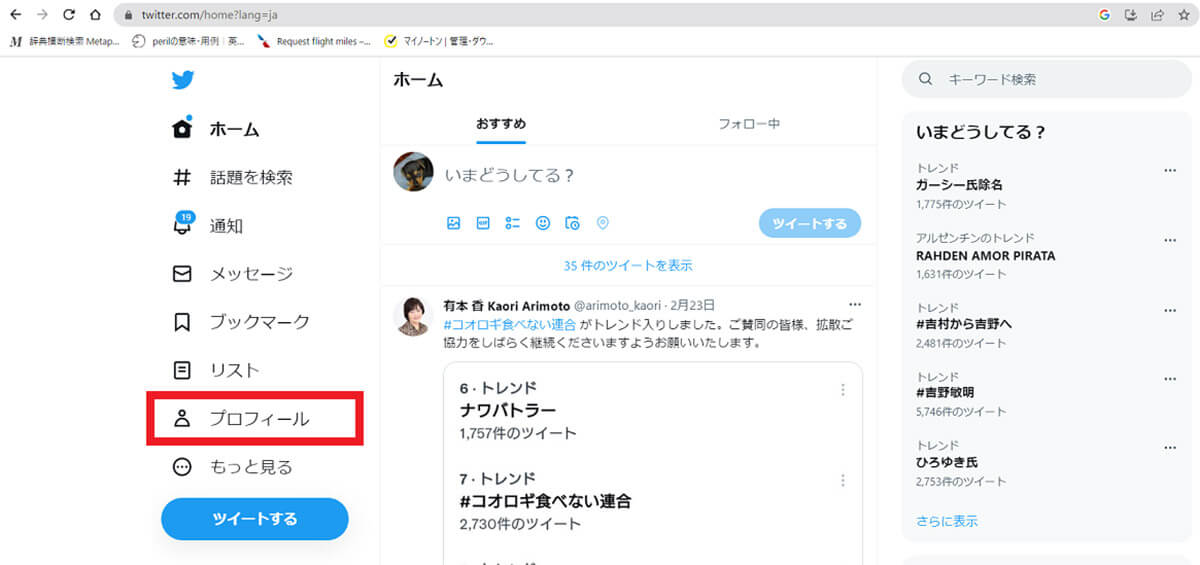The height and width of the screenshot is (565, 1200).
Task: Open 有本 香 Kaori Arimoto name link
Action: (506, 305)
